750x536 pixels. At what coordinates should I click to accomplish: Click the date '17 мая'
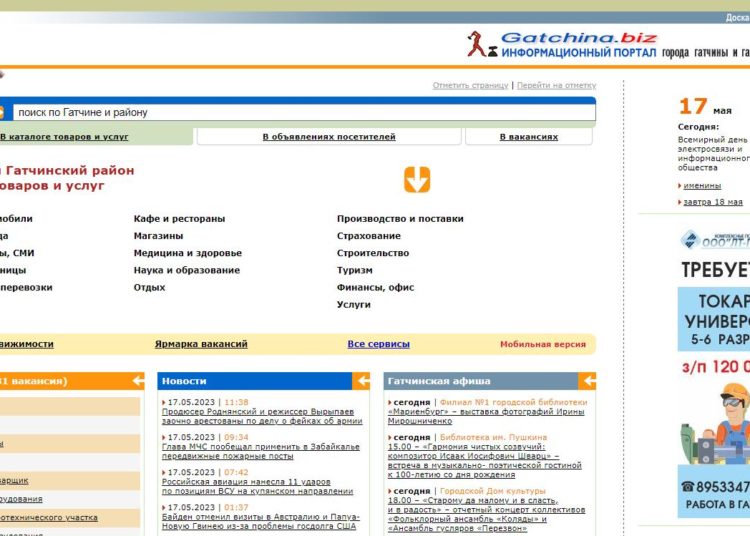click(705, 107)
